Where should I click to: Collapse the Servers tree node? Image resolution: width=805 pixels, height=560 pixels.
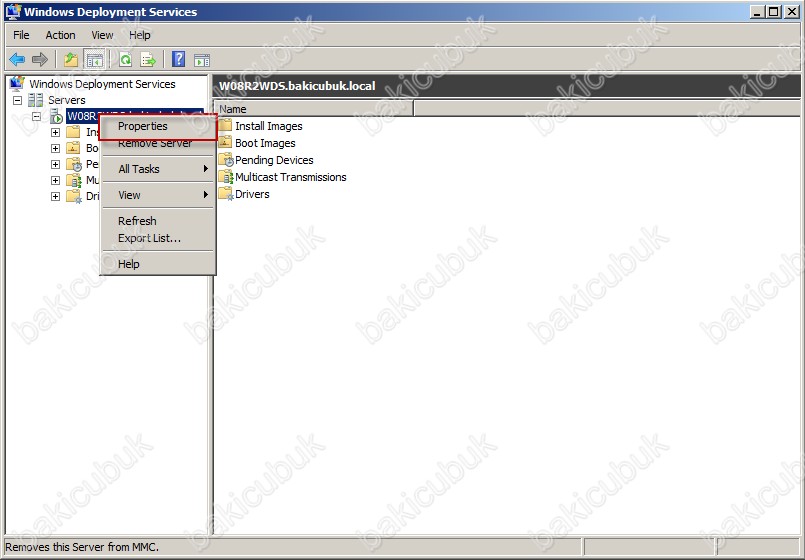click(x=17, y=100)
